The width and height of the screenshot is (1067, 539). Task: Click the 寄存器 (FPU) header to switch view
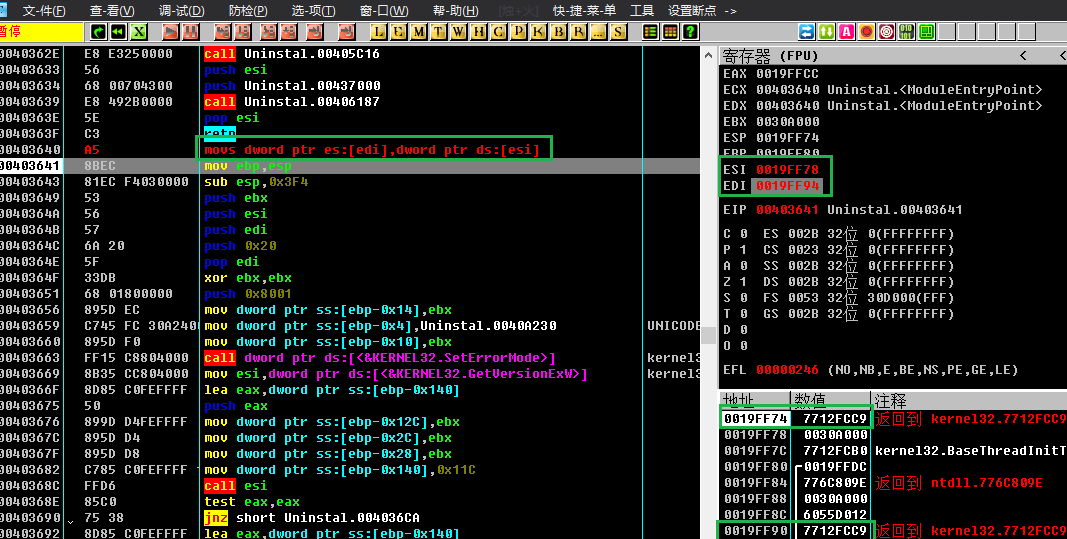[x=770, y=55]
